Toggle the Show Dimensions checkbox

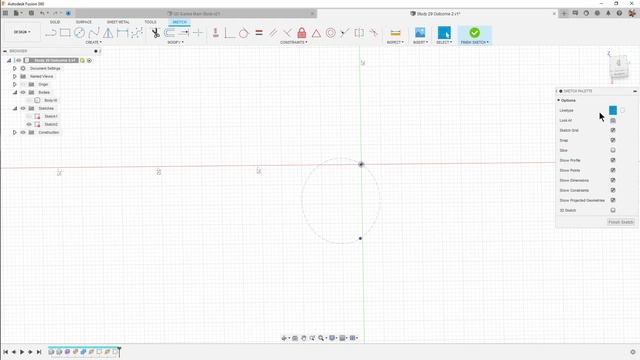coord(613,180)
